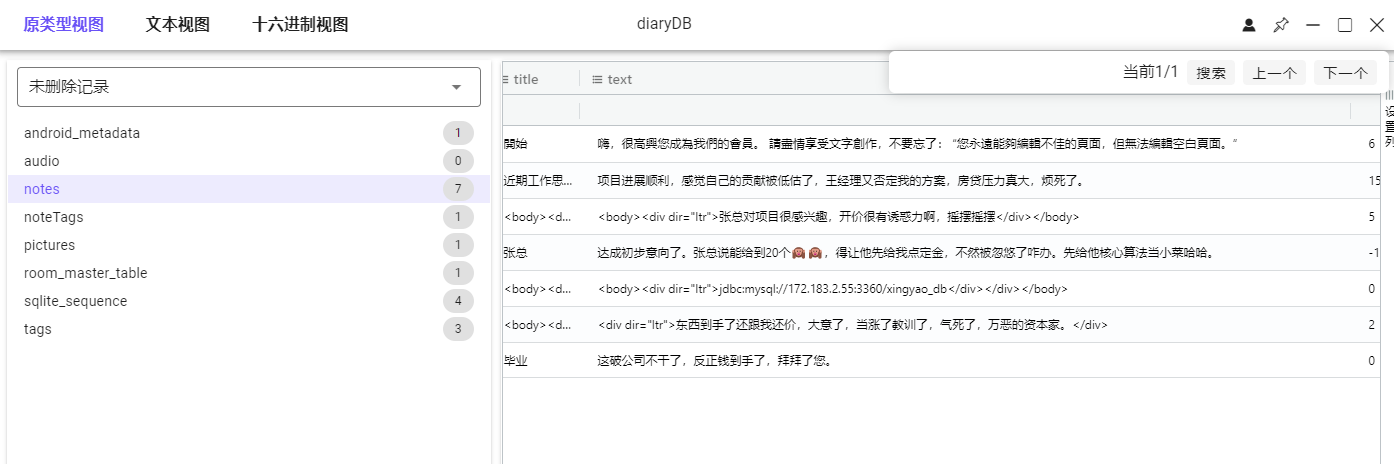This screenshot has width=1394, height=464.
Task: Select the android_metadata table
Action: (82, 133)
